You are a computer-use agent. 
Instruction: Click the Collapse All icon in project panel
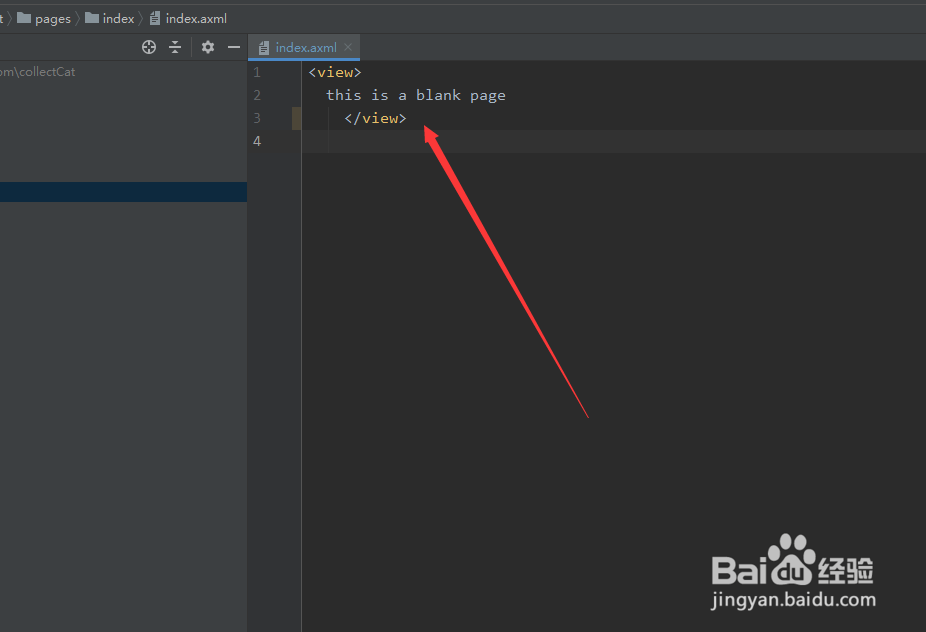[175, 47]
